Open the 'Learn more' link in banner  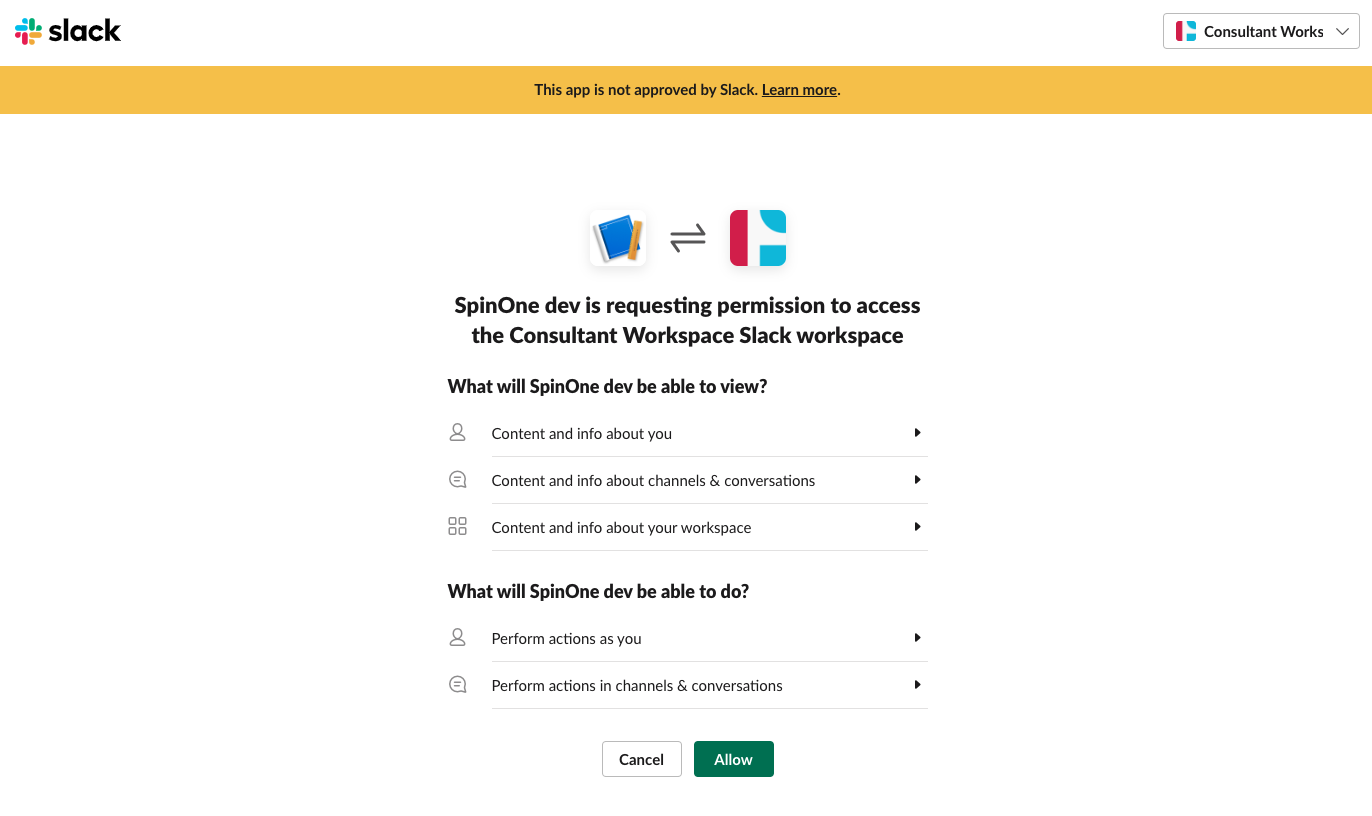pyautogui.click(x=799, y=90)
